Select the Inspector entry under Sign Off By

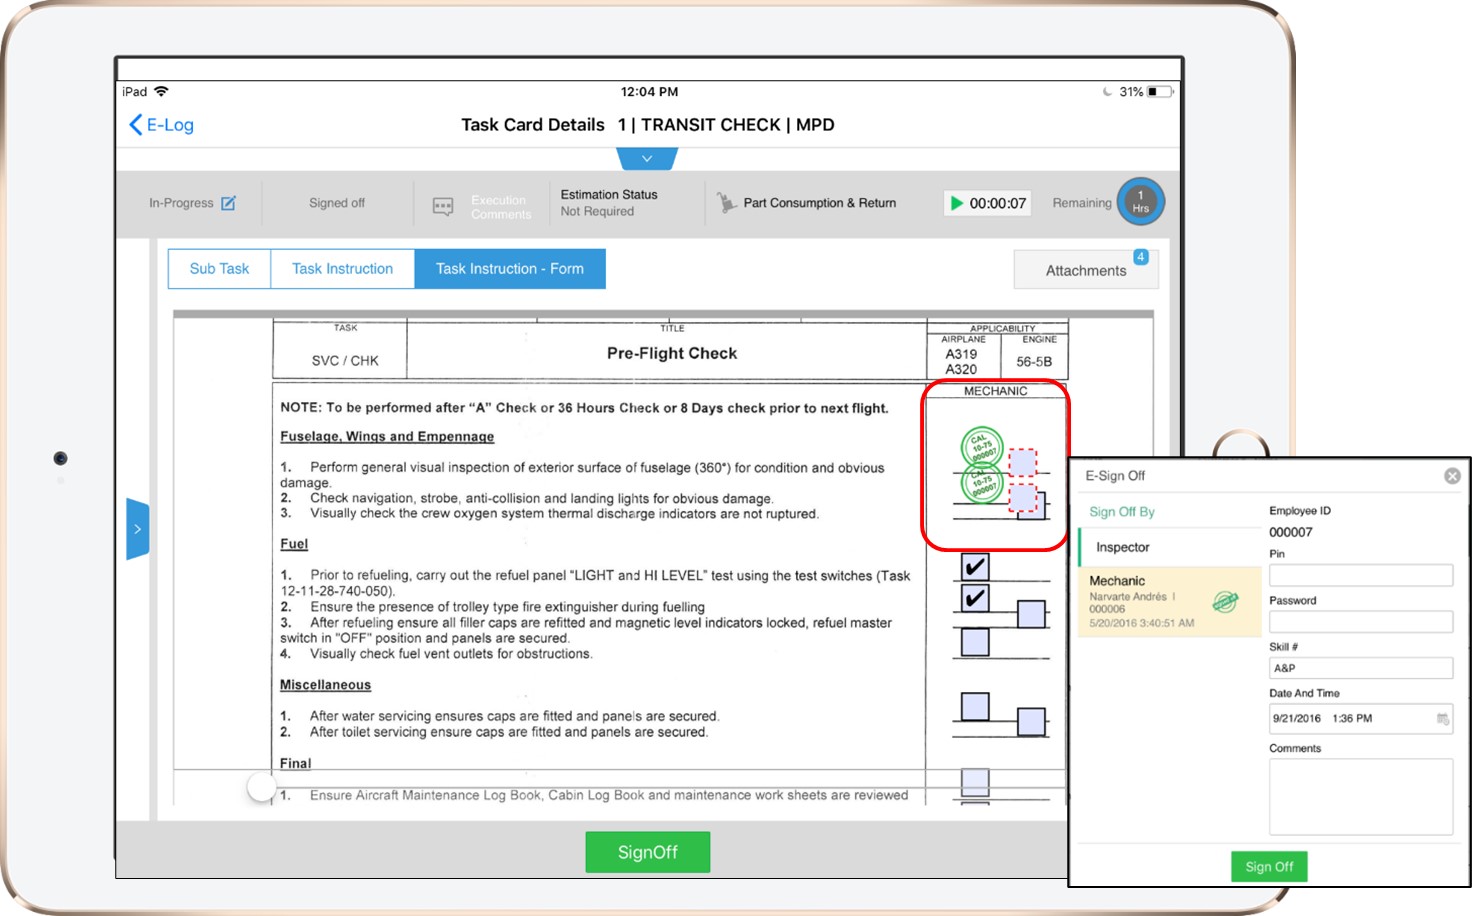[x=1123, y=547]
